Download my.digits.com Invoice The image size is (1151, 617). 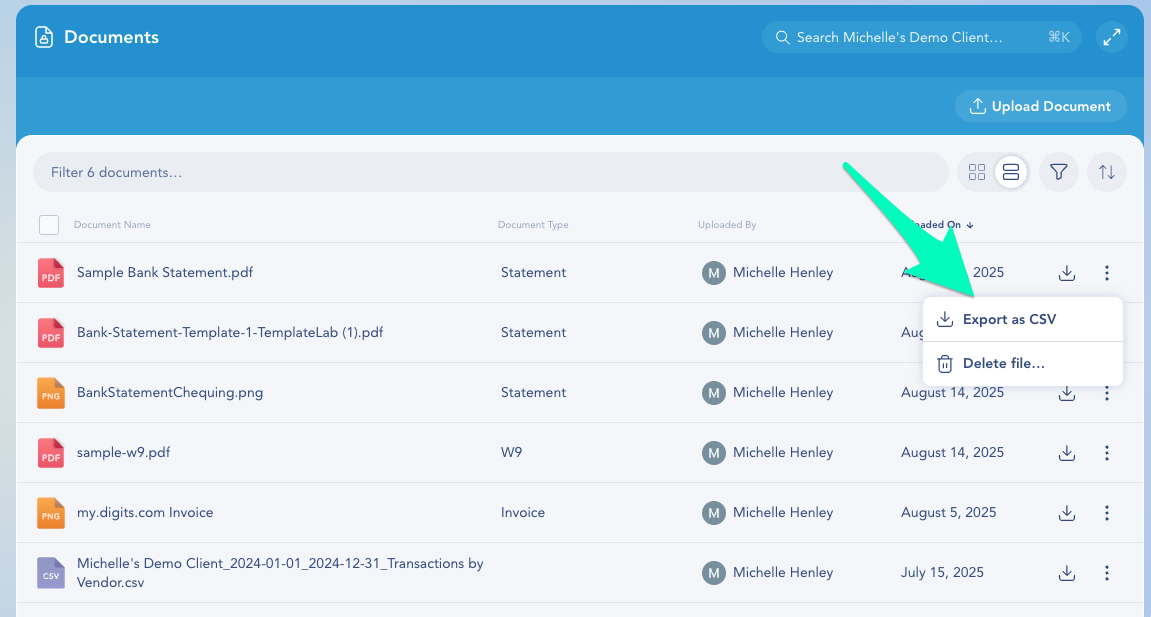(x=1067, y=514)
